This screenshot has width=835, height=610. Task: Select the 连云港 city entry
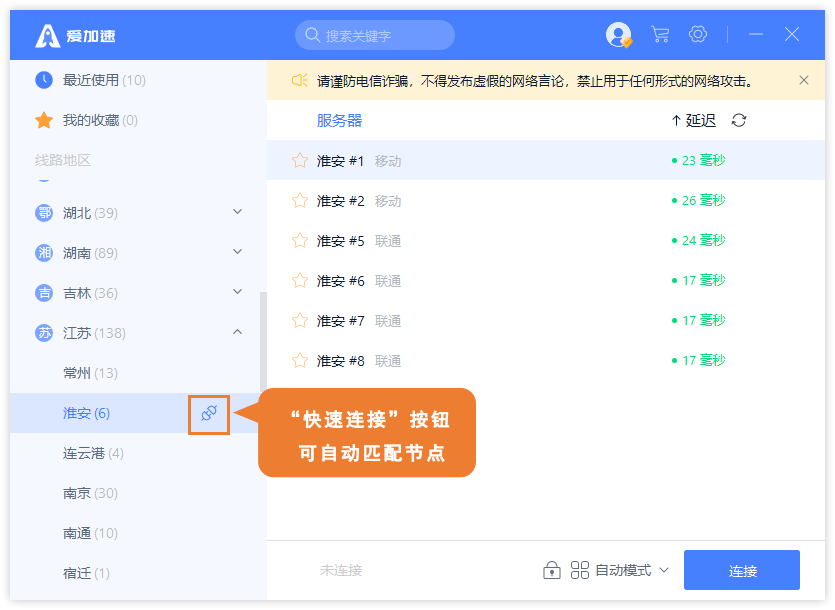pos(93,453)
